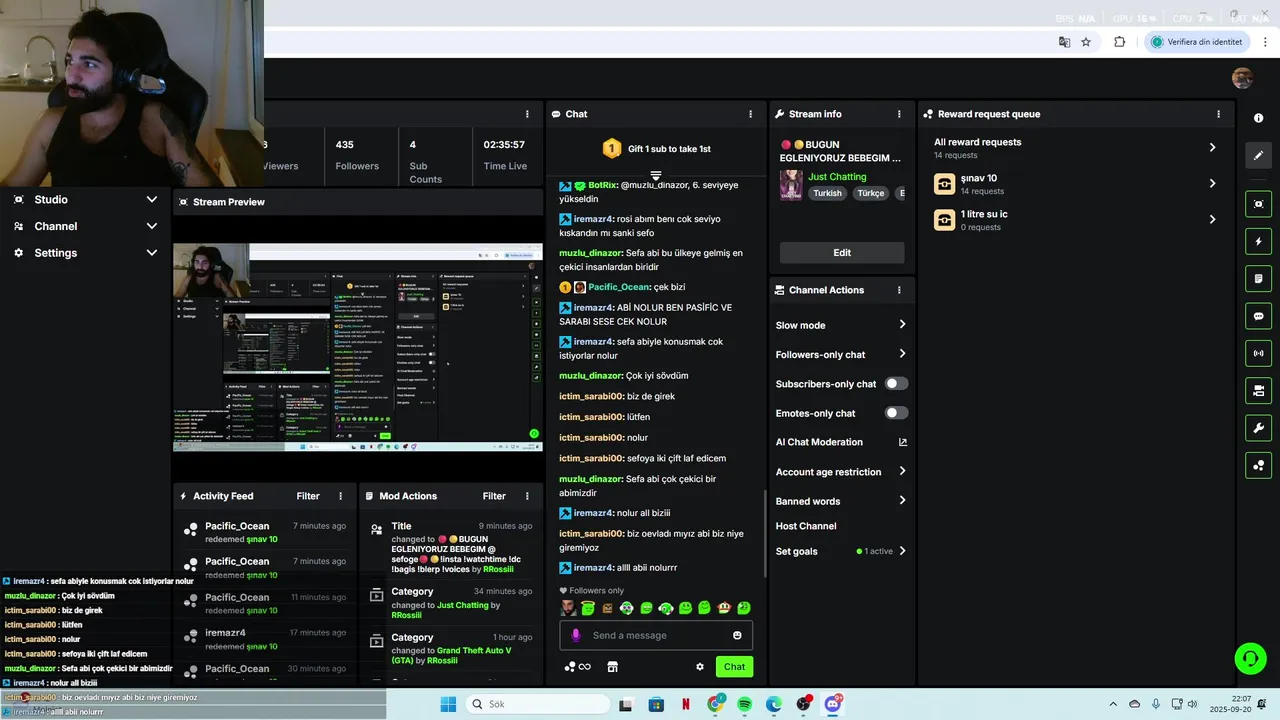Click Gift 1 sub to take 1st banner
The image size is (1280, 720).
(656, 149)
